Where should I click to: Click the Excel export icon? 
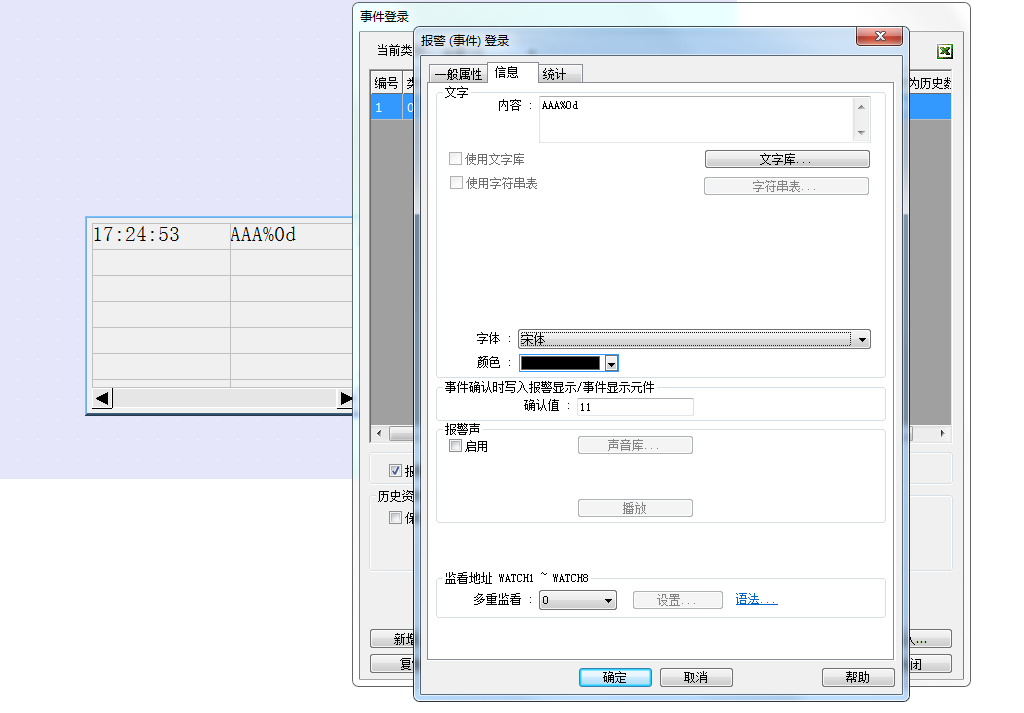[x=944, y=52]
